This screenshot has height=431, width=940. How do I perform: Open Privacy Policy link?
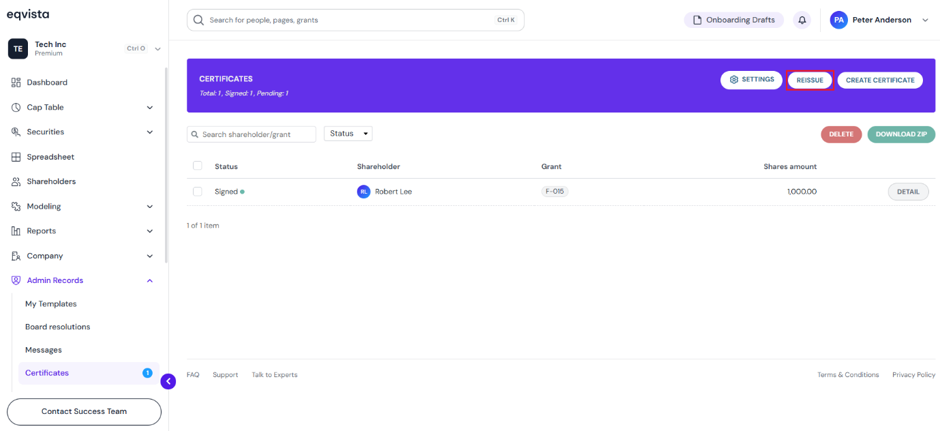(x=914, y=375)
